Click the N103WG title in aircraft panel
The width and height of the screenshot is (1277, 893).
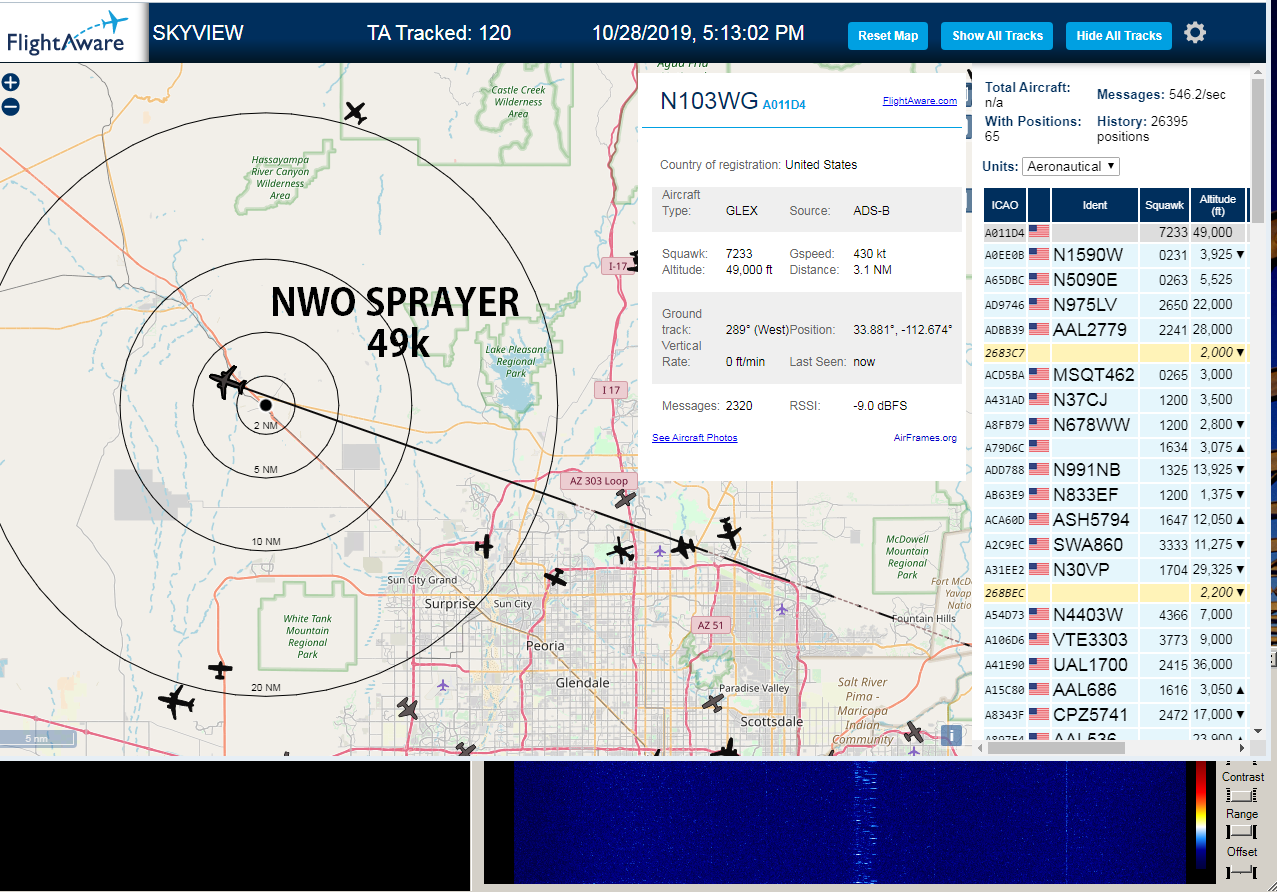[x=708, y=100]
